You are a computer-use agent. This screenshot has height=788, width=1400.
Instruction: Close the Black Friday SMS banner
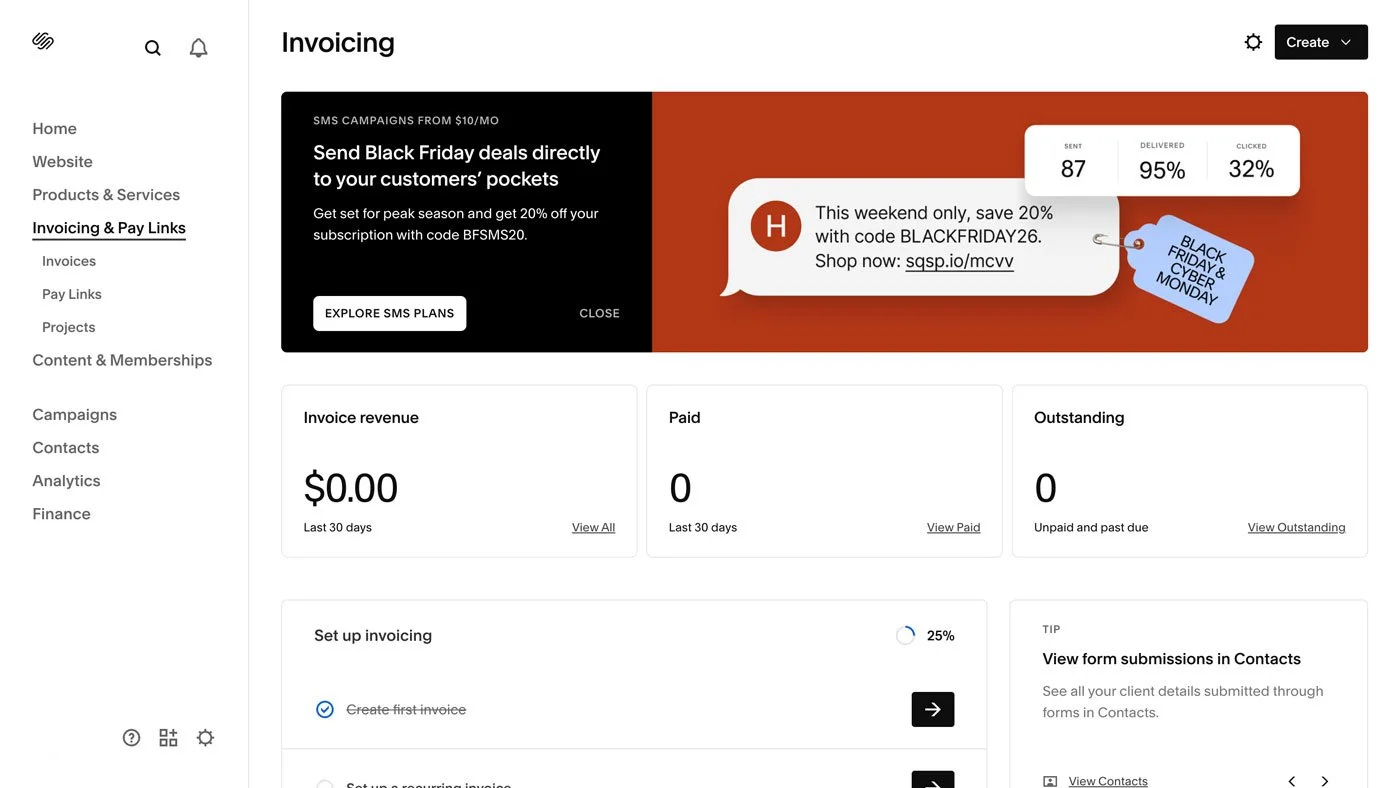[599, 313]
